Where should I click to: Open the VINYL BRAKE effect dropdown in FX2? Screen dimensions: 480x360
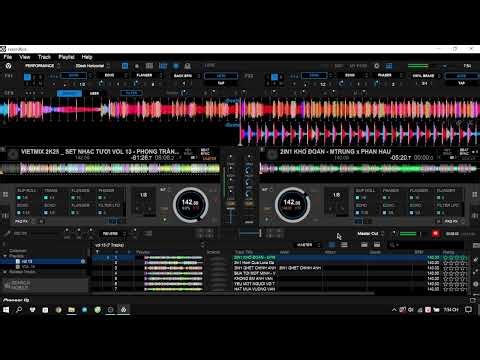tap(426, 76)
